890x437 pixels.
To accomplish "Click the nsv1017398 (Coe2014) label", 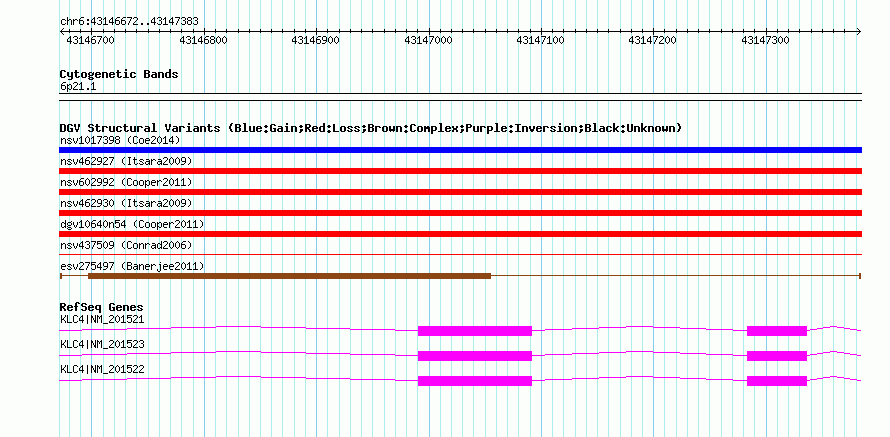I will point(120,140).
